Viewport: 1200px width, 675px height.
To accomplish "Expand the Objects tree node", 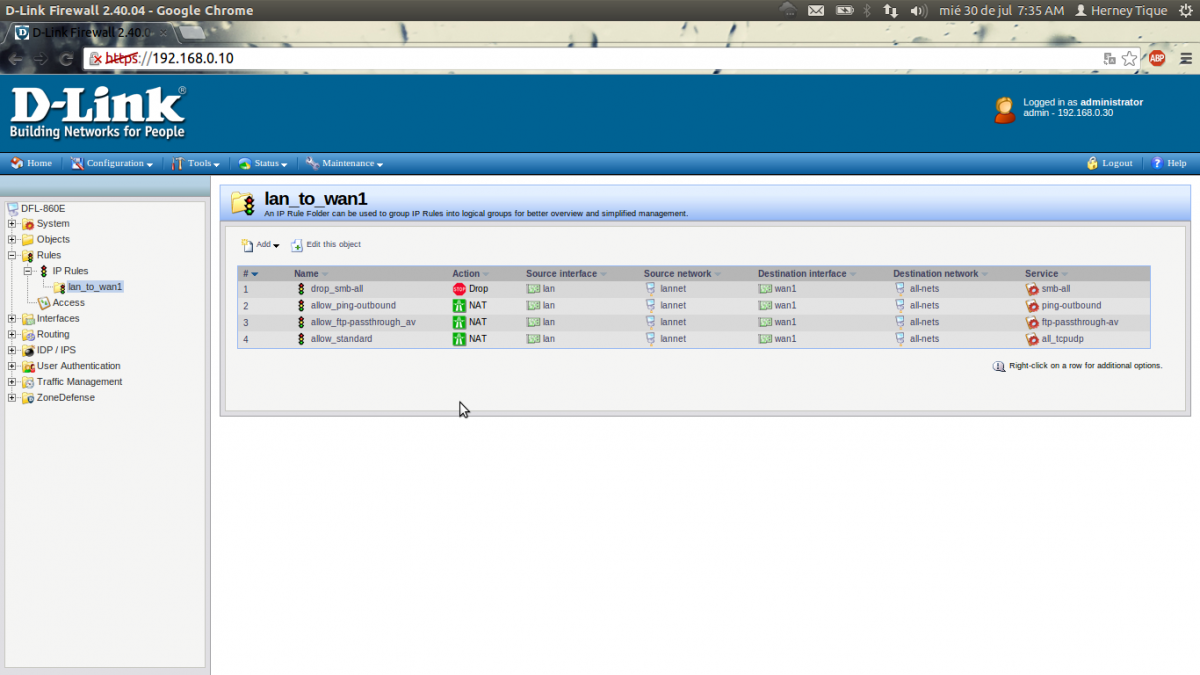I will click(x=12, y=240).
